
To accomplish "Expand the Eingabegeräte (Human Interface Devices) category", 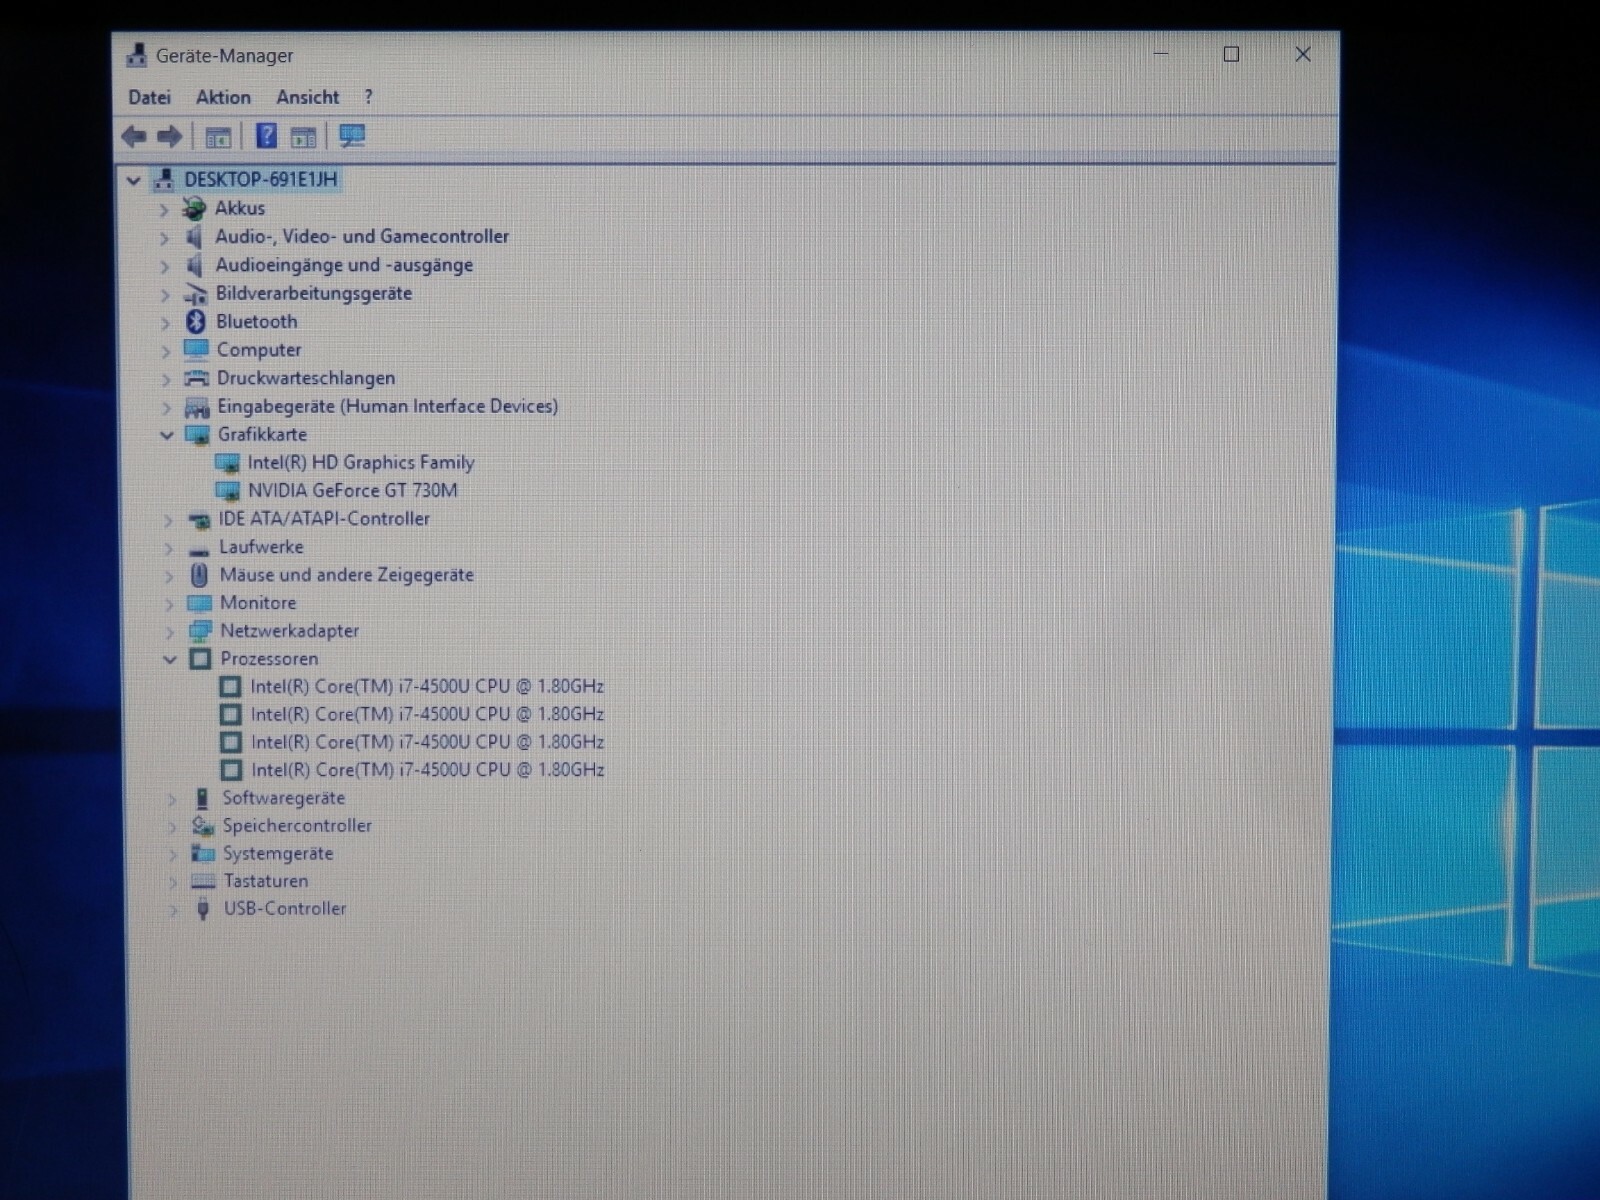I will coord(166,407).
